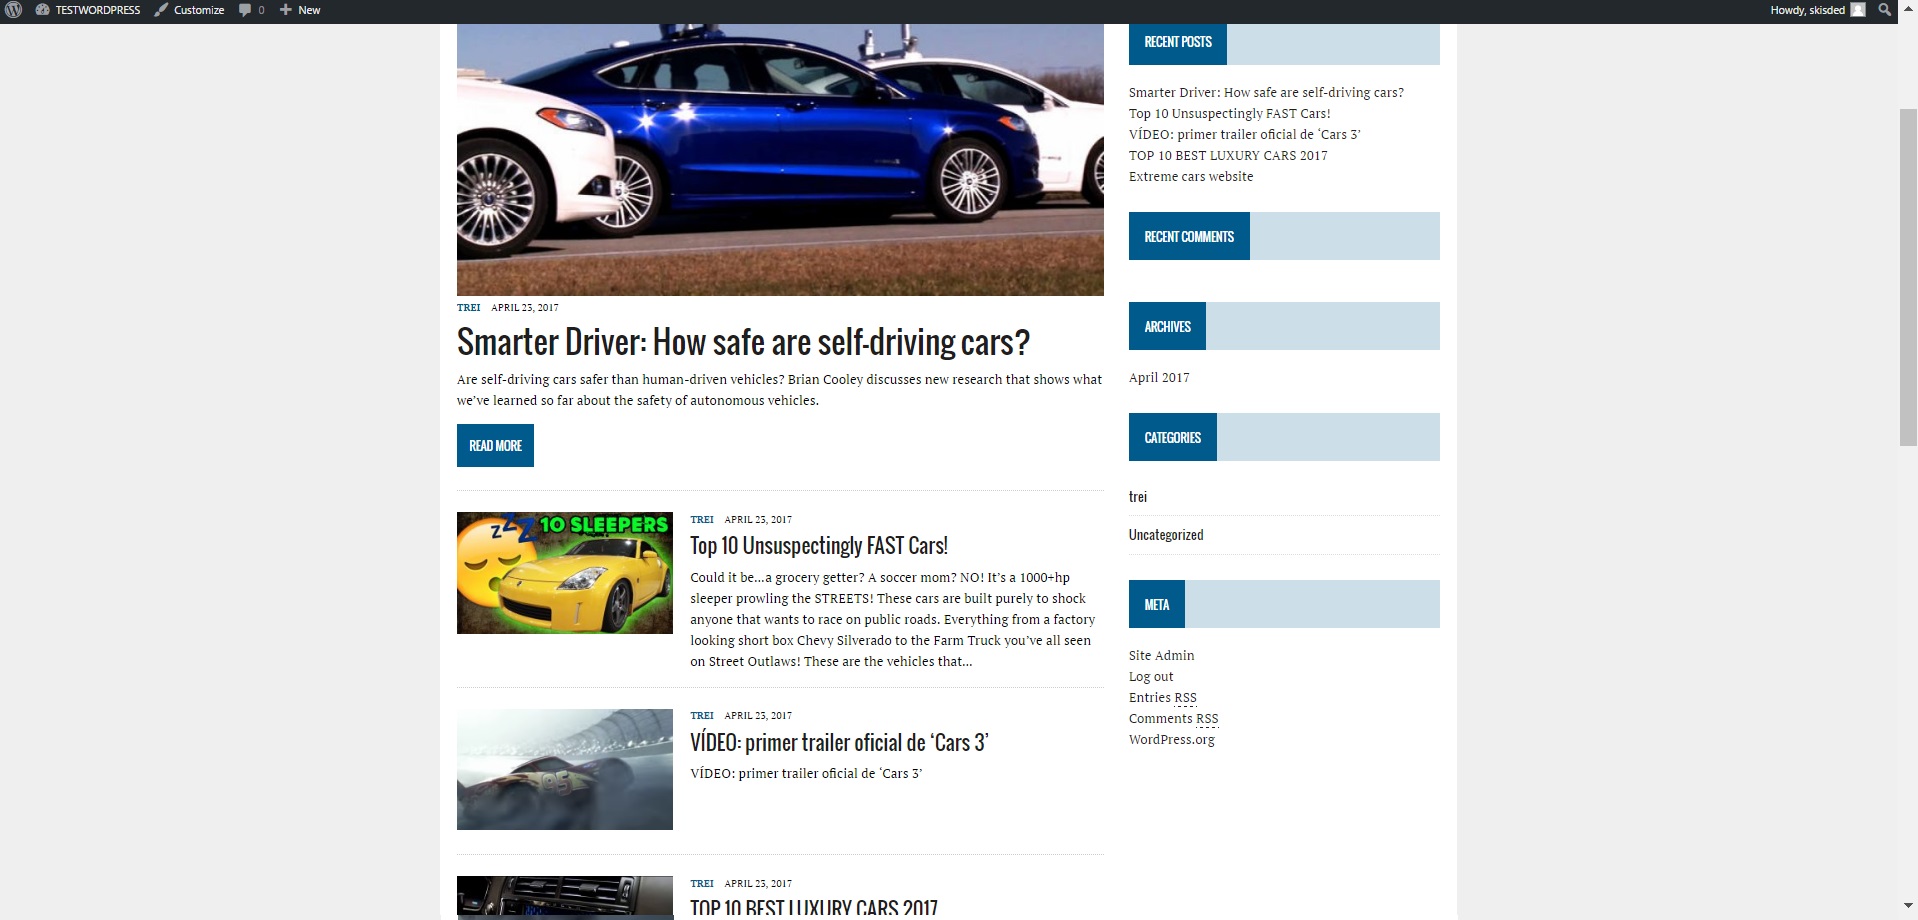Open the comments bubble in admin bar
The image size is (1918, 920).
(x=251, y=10)
